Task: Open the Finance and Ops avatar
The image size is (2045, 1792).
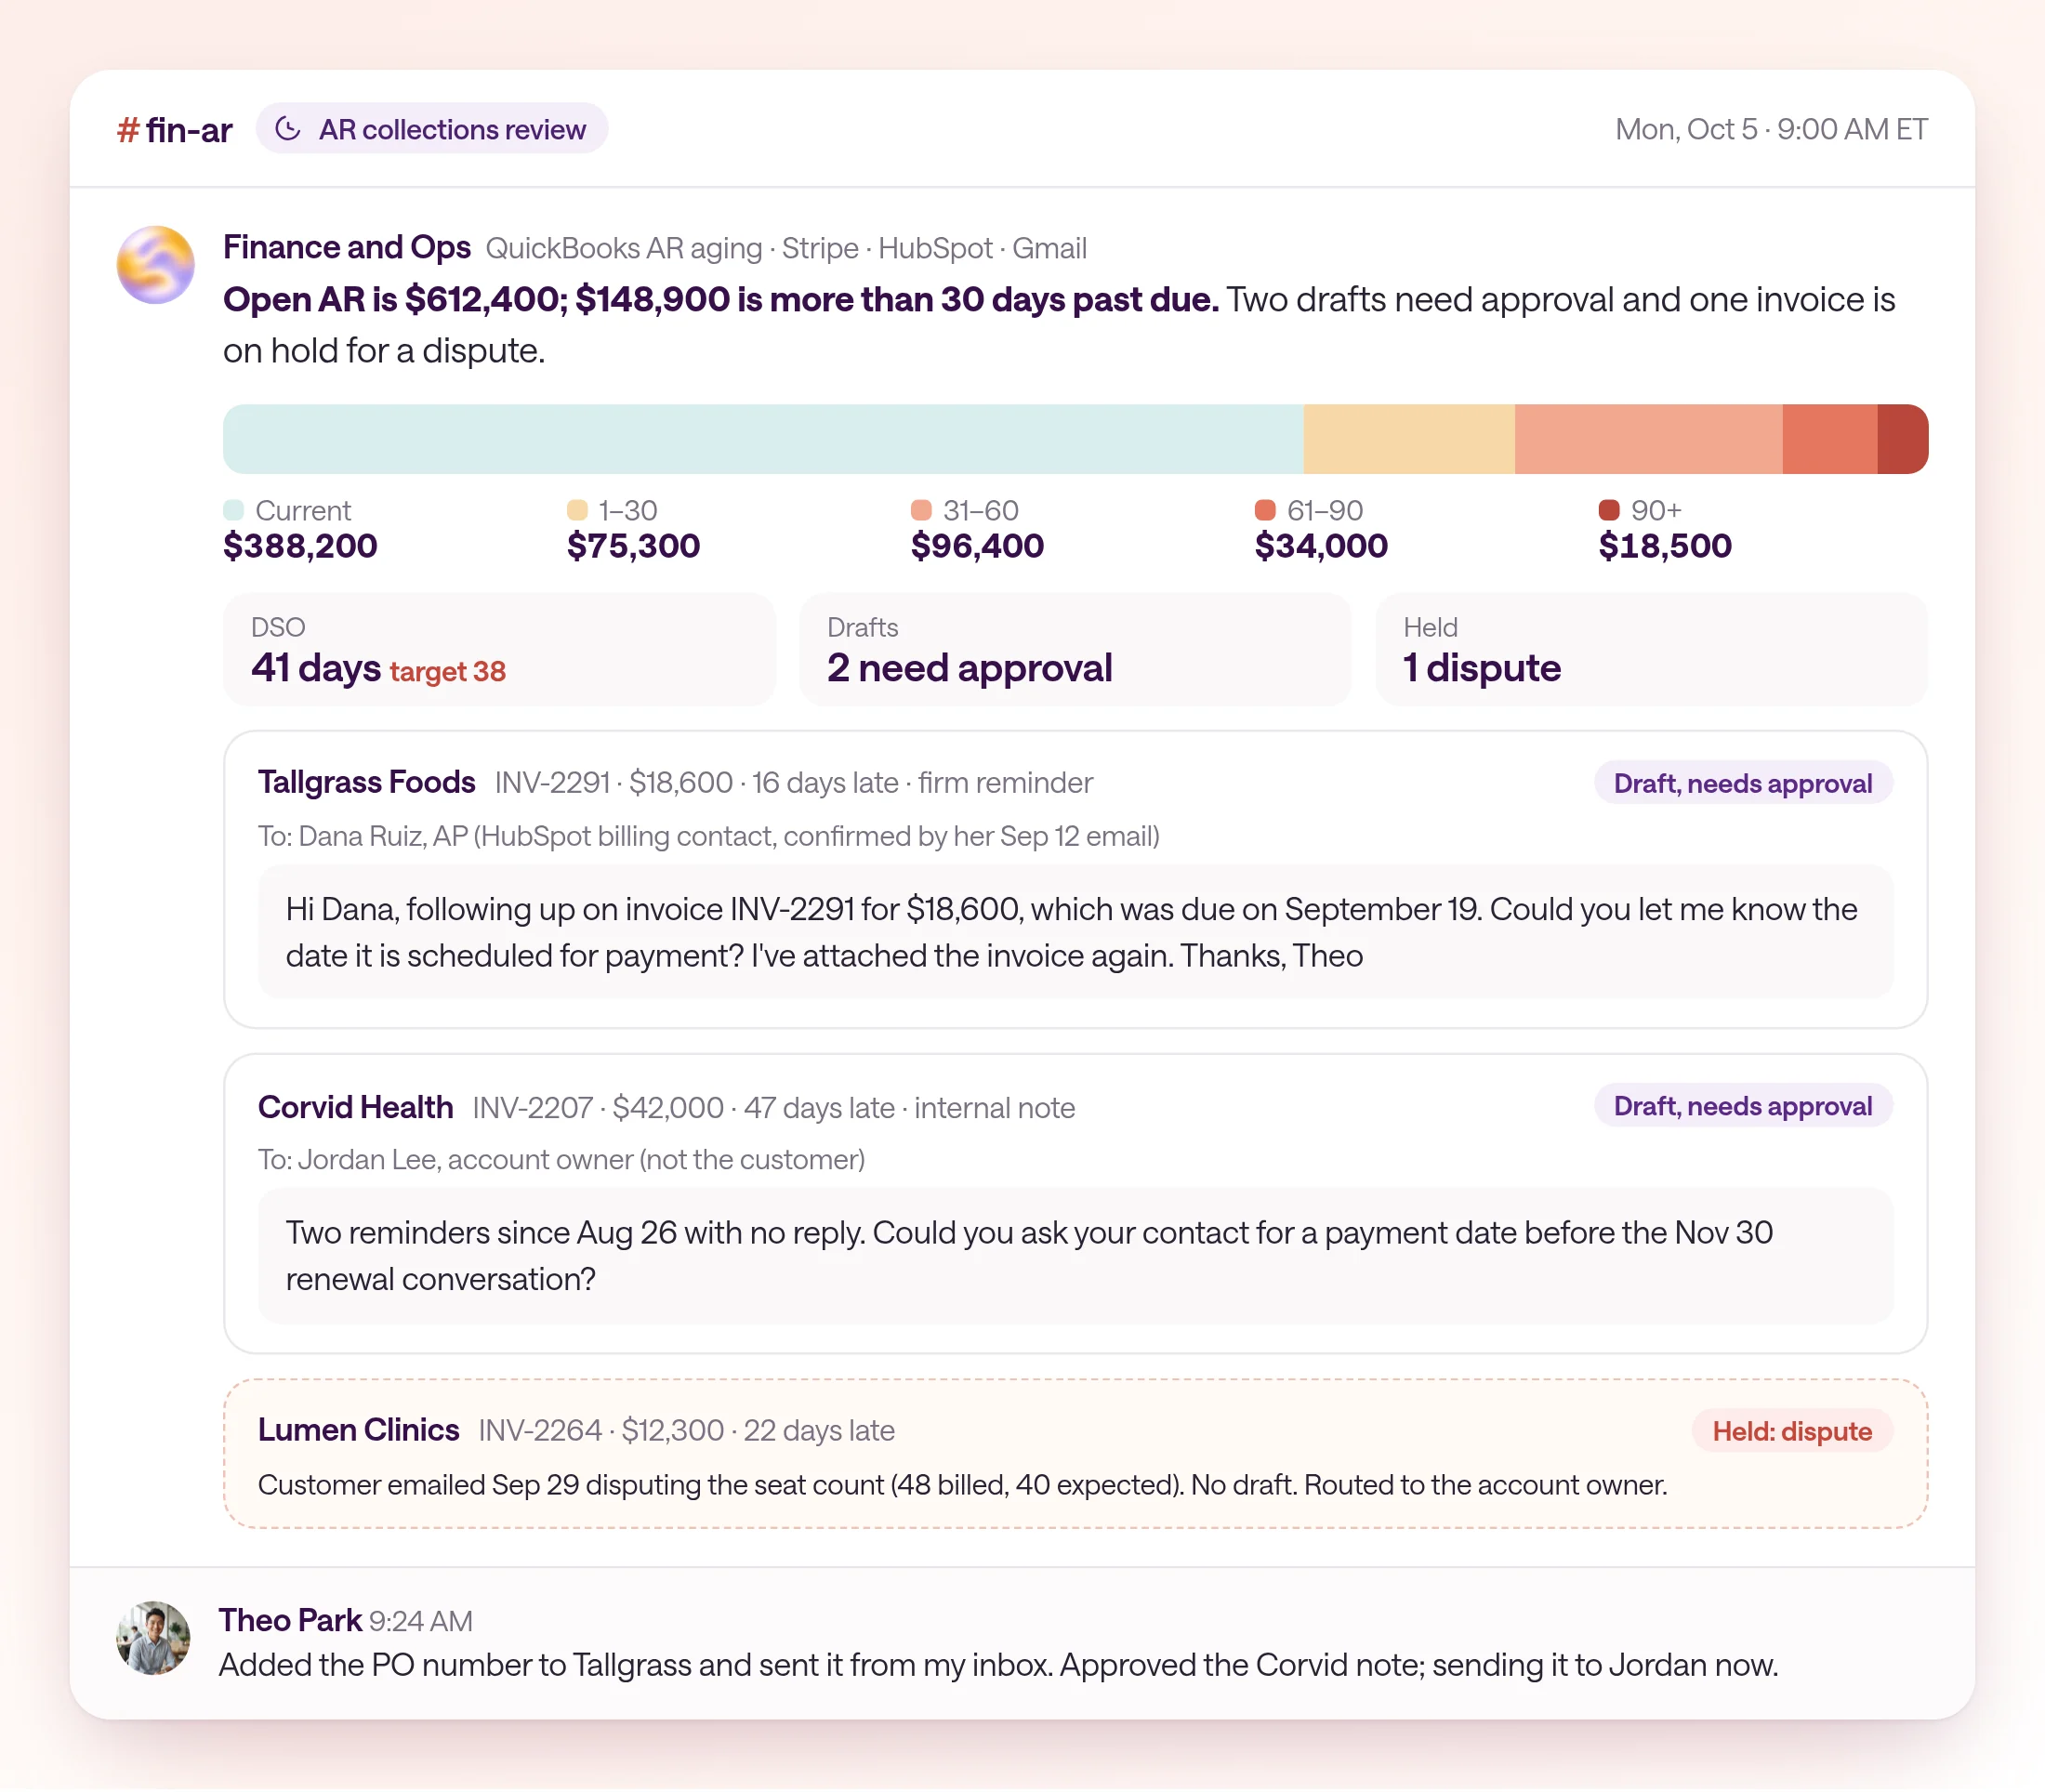Action: [x=156, y=265]
